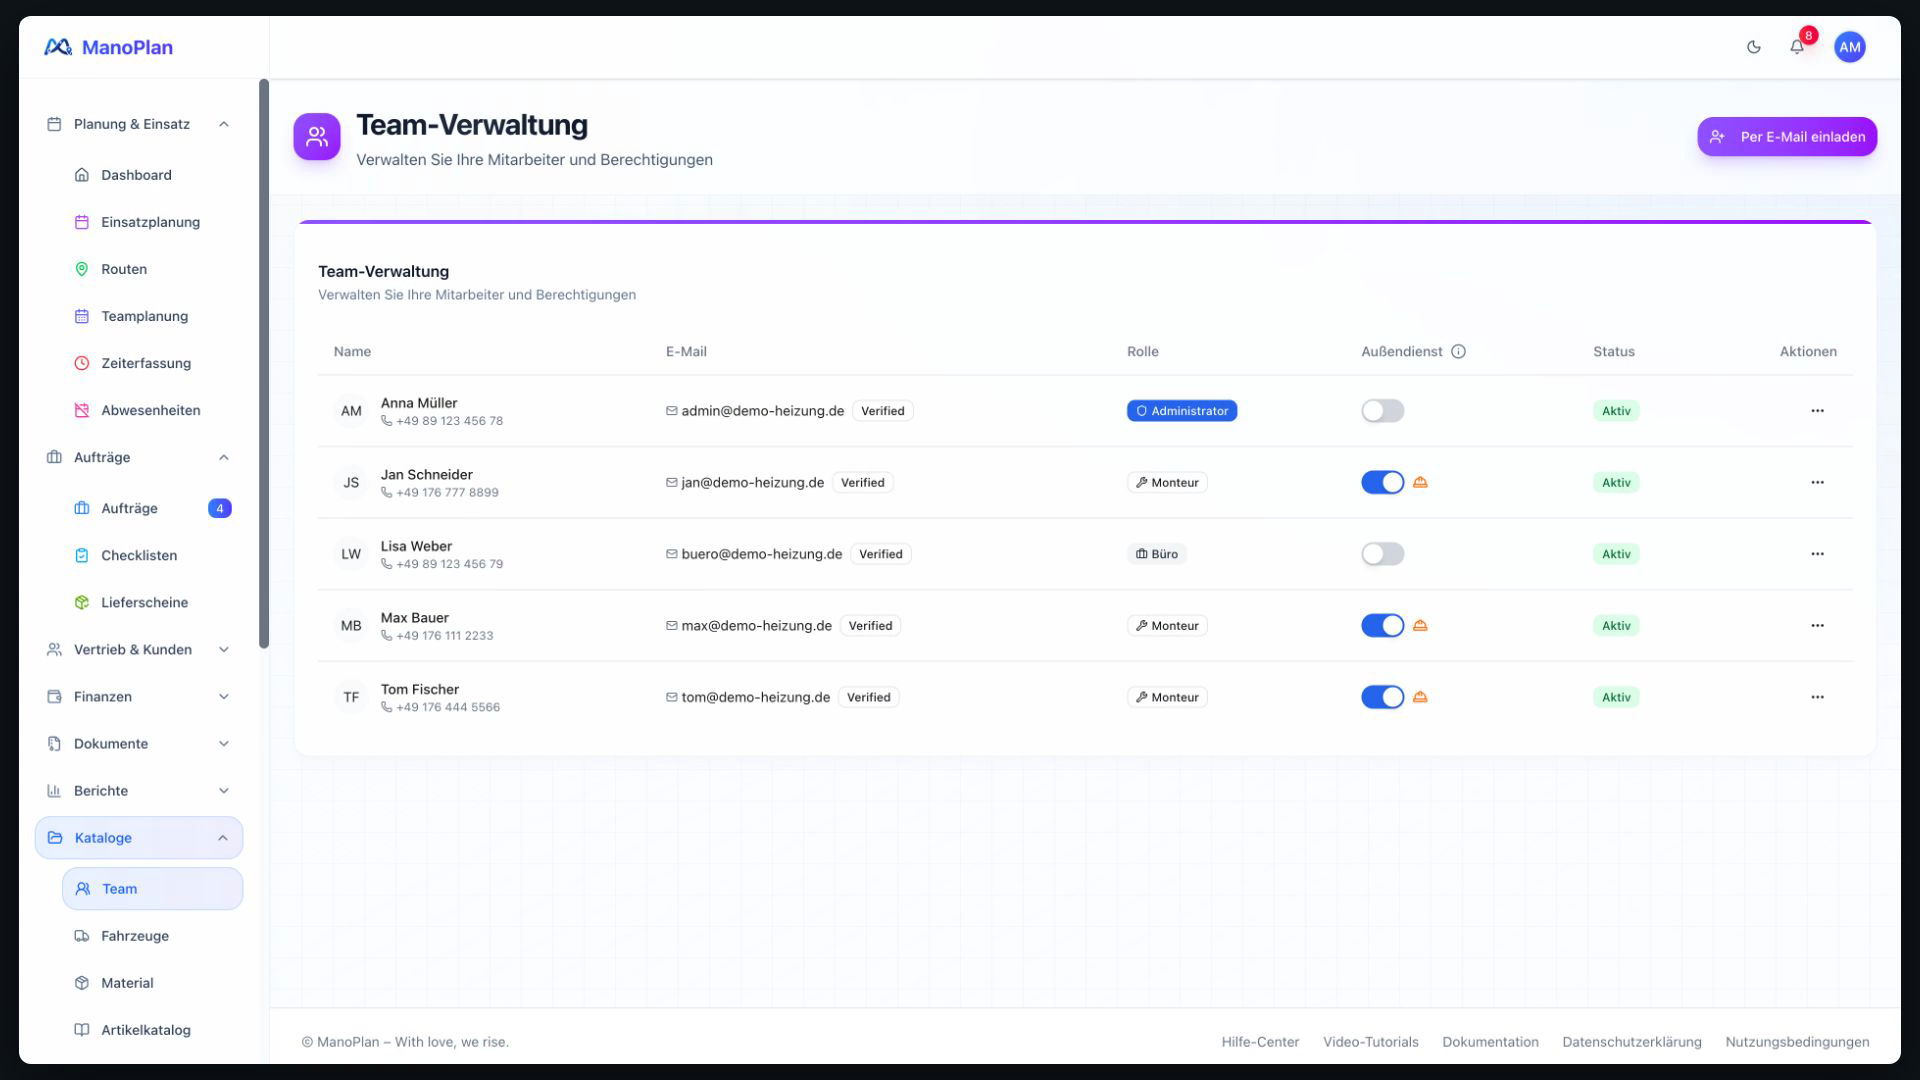Image resolution: width=1920 pixels, height=1080 pixels.
Task: Open Datenschutzerklärung link
Action: point(1631,1042)
